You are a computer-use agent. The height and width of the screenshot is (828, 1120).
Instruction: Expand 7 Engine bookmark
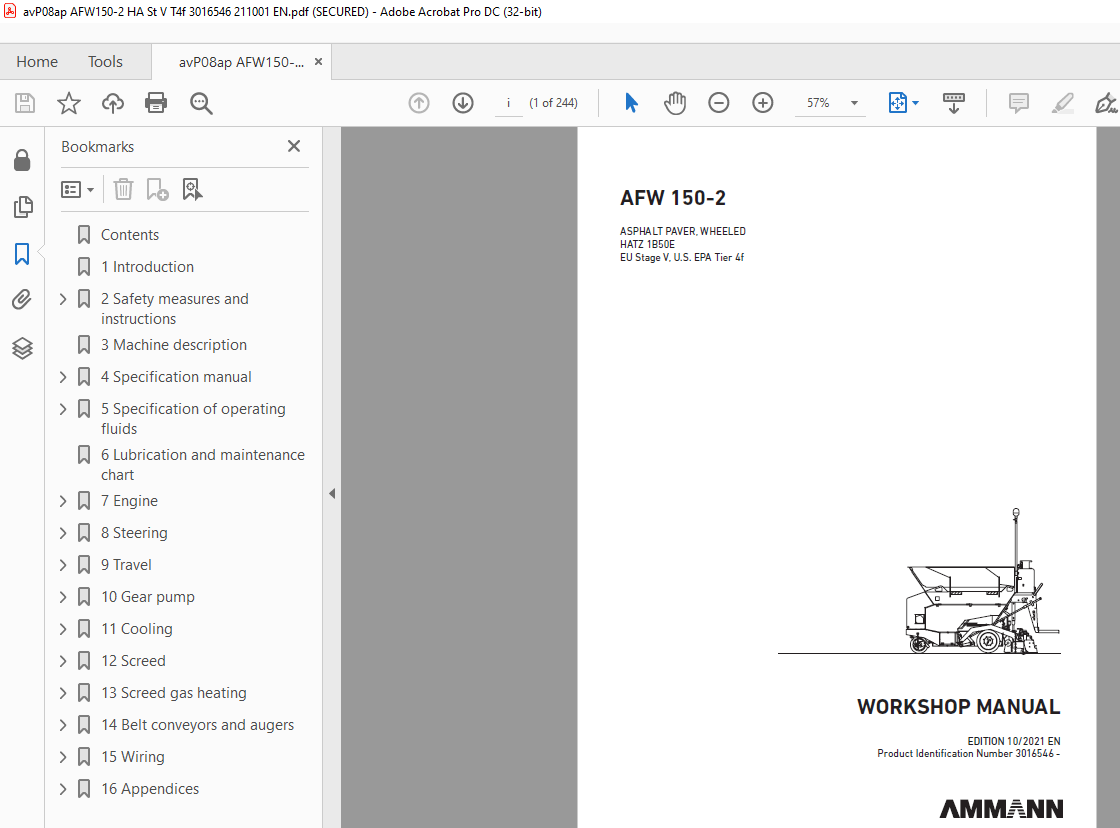point(63,501)
